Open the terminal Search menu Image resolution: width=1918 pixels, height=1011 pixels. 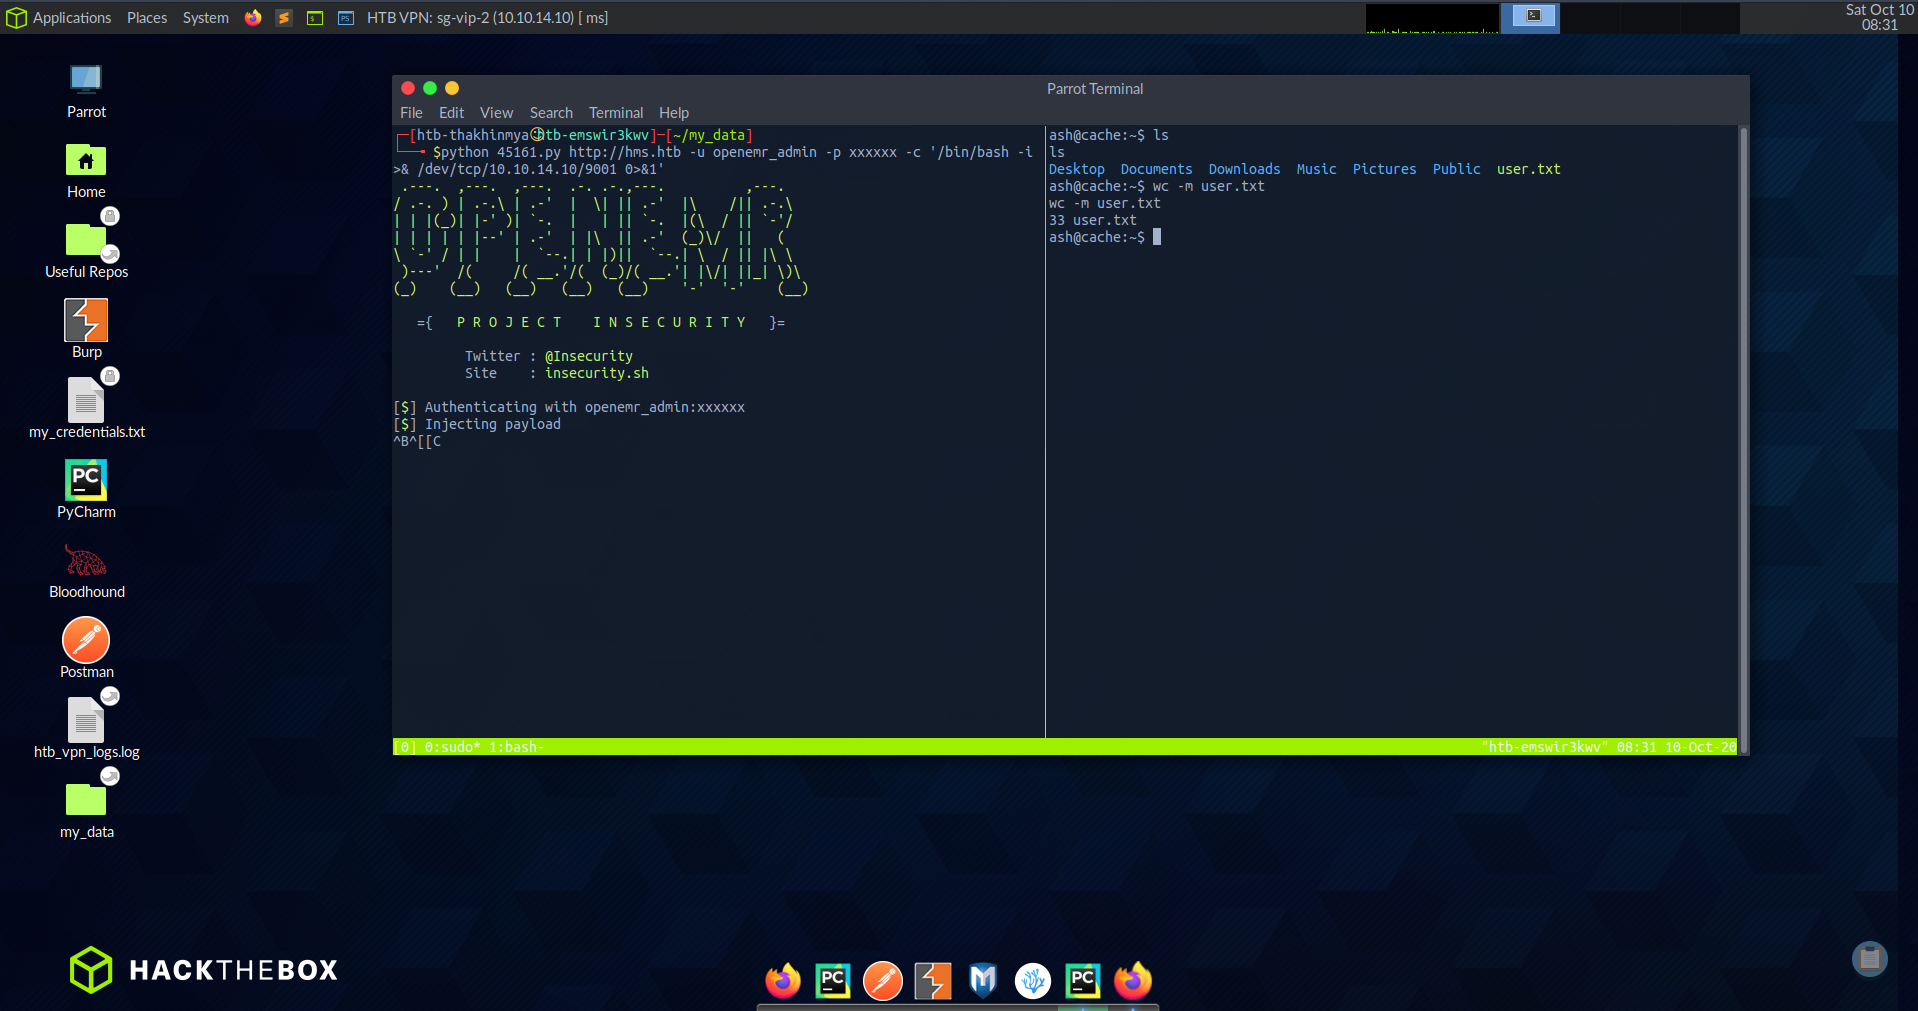(551, 113)
